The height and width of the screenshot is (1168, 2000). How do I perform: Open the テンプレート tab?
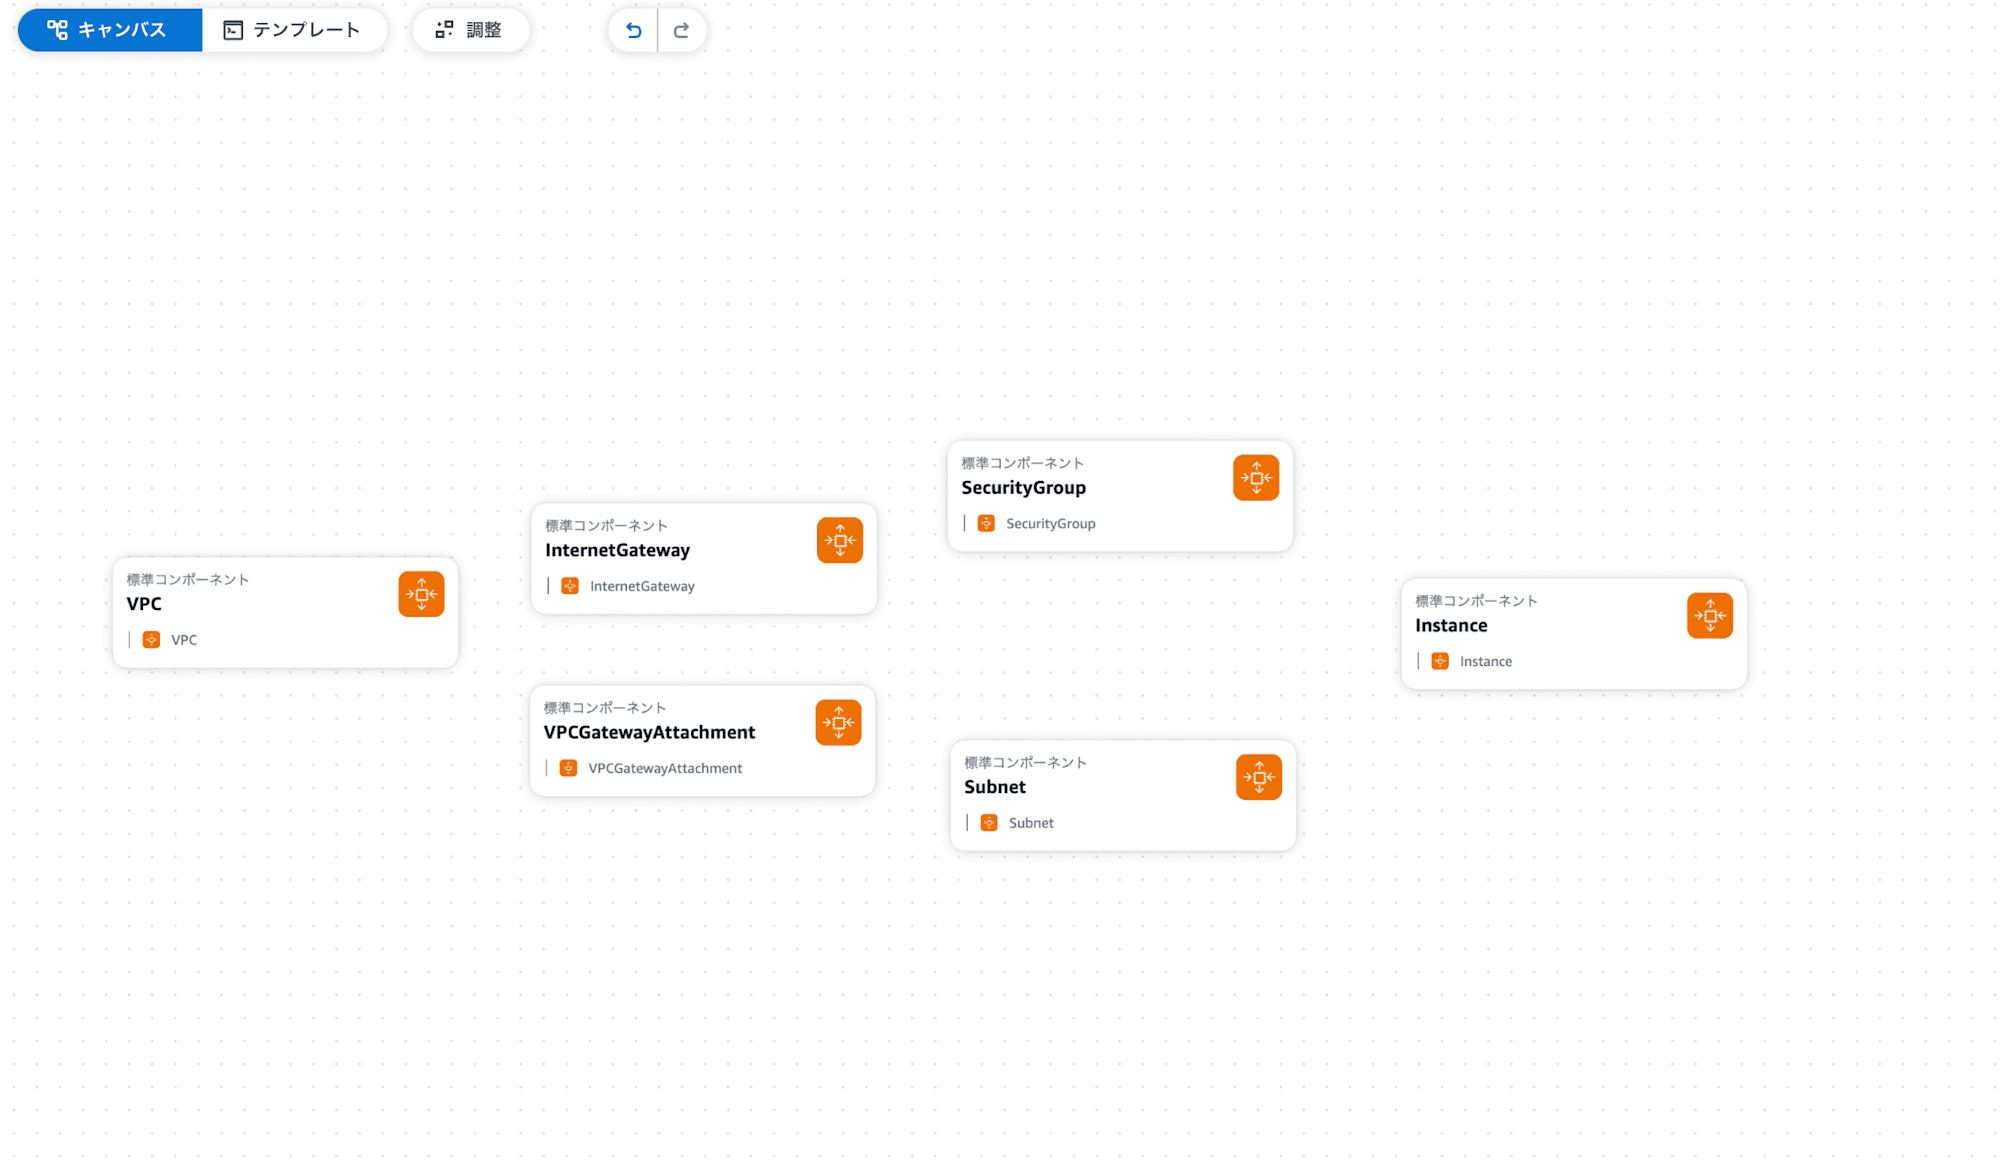tap(294, 30)
